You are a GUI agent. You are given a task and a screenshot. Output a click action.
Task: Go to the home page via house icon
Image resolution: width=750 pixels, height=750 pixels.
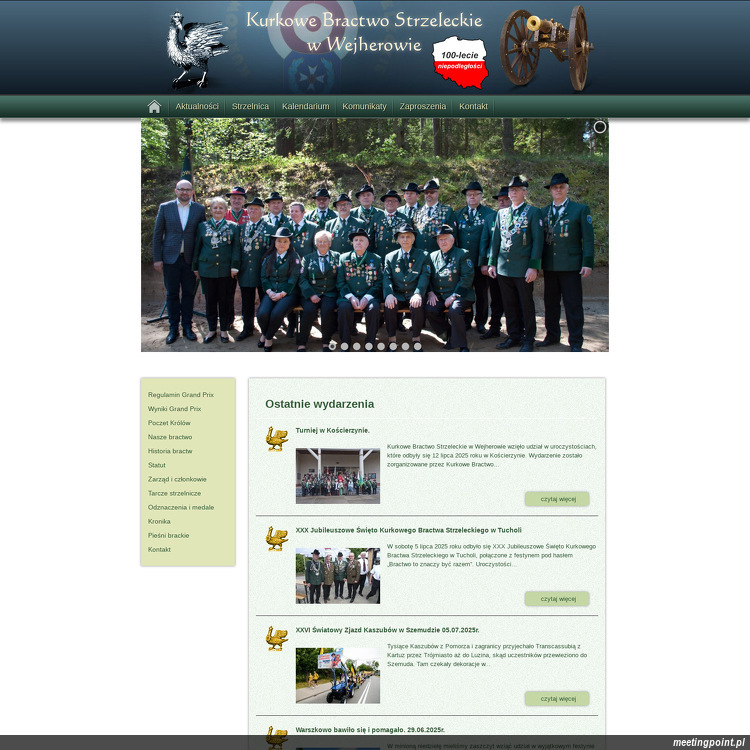pyautogui.click(x=154, y=106)
